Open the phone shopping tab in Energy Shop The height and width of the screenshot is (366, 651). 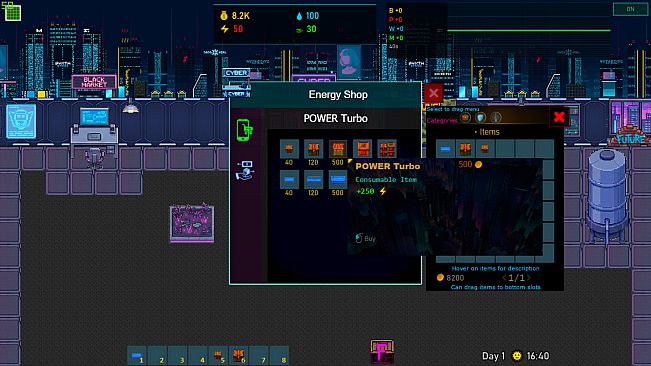coord(245,130)
